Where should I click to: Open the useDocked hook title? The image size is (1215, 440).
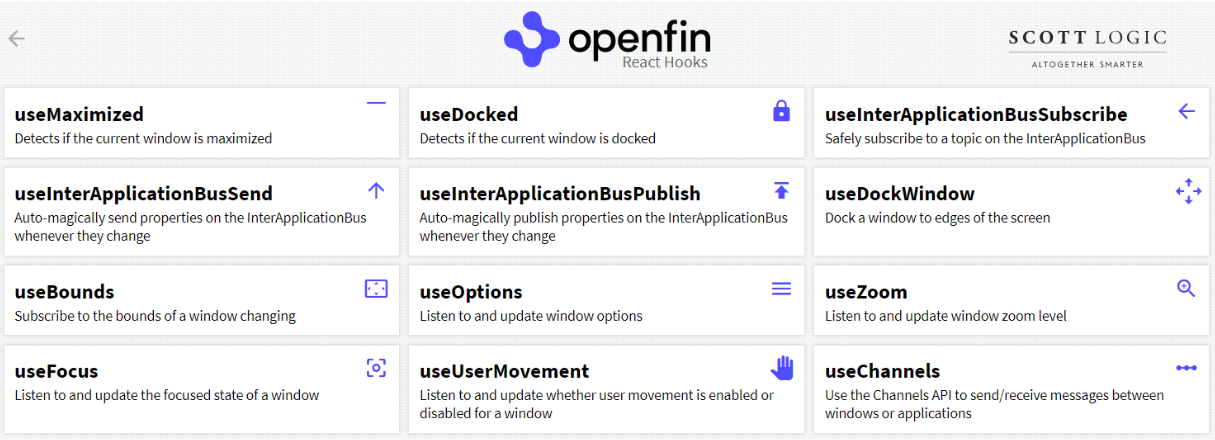469,114
